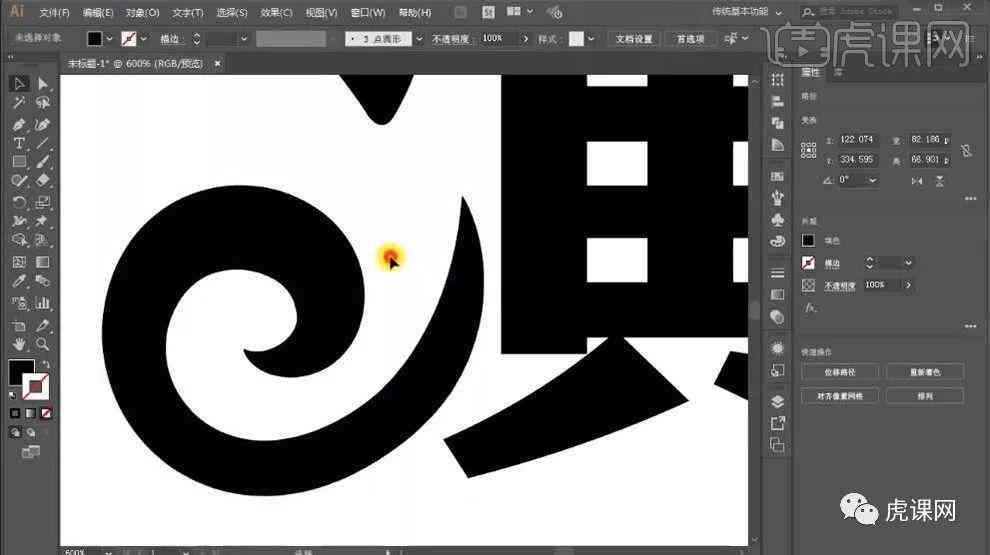Select the Gradient tool
Image resolution: width=990 pixels, height=555 pixels.
click(x=42, y=262)
